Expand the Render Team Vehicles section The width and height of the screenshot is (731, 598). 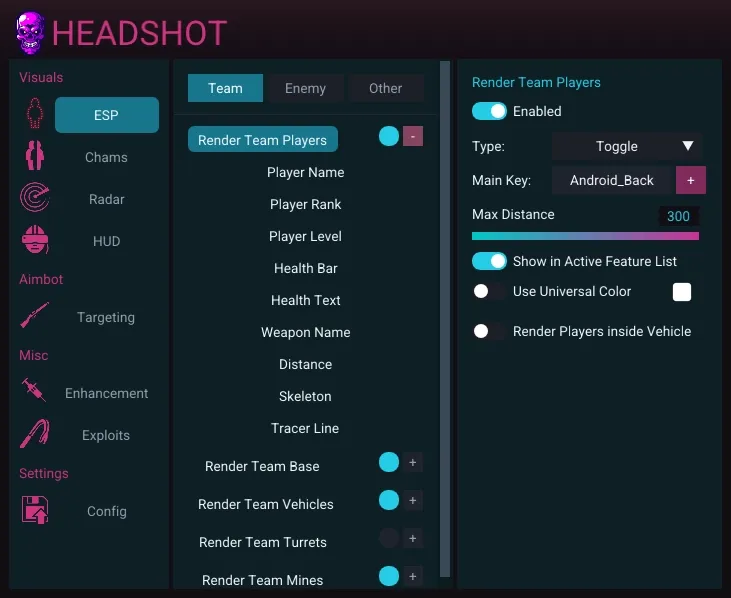pos(413,500)
